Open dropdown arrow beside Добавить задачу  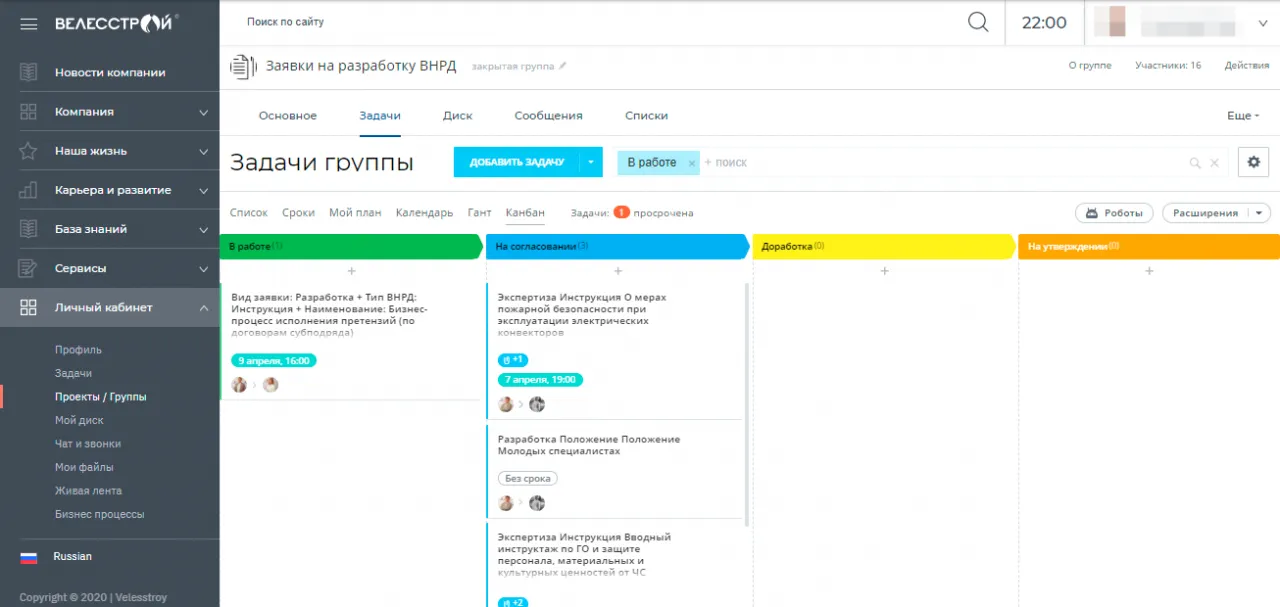pyautogui.click(x=591, y=162)
